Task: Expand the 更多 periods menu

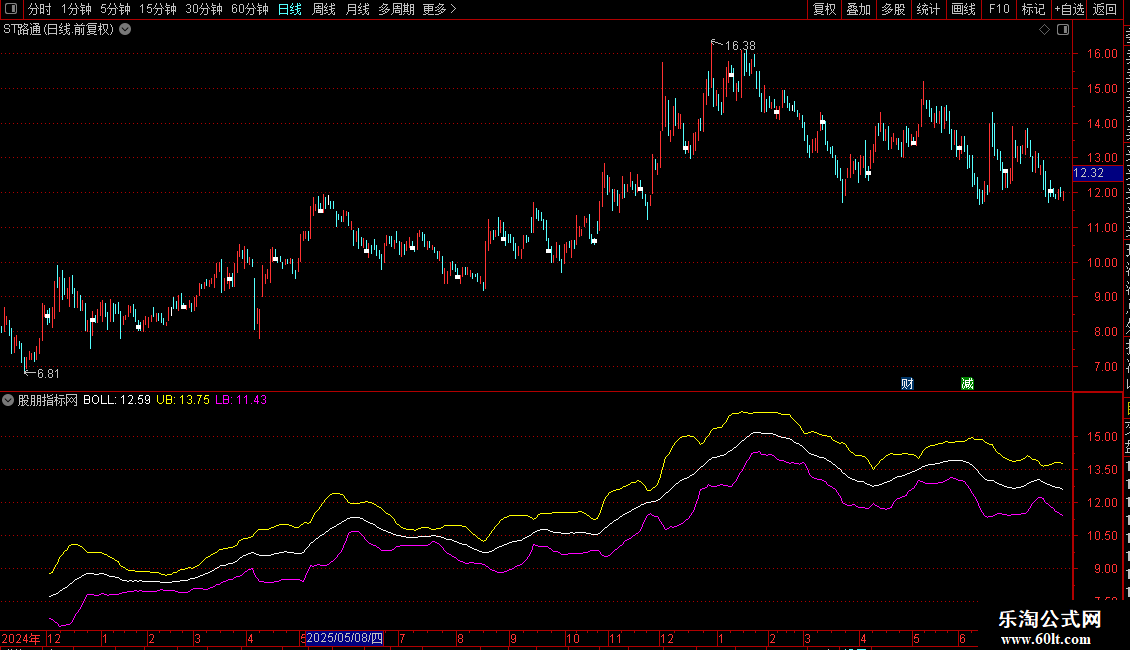Action: [439, 9]
